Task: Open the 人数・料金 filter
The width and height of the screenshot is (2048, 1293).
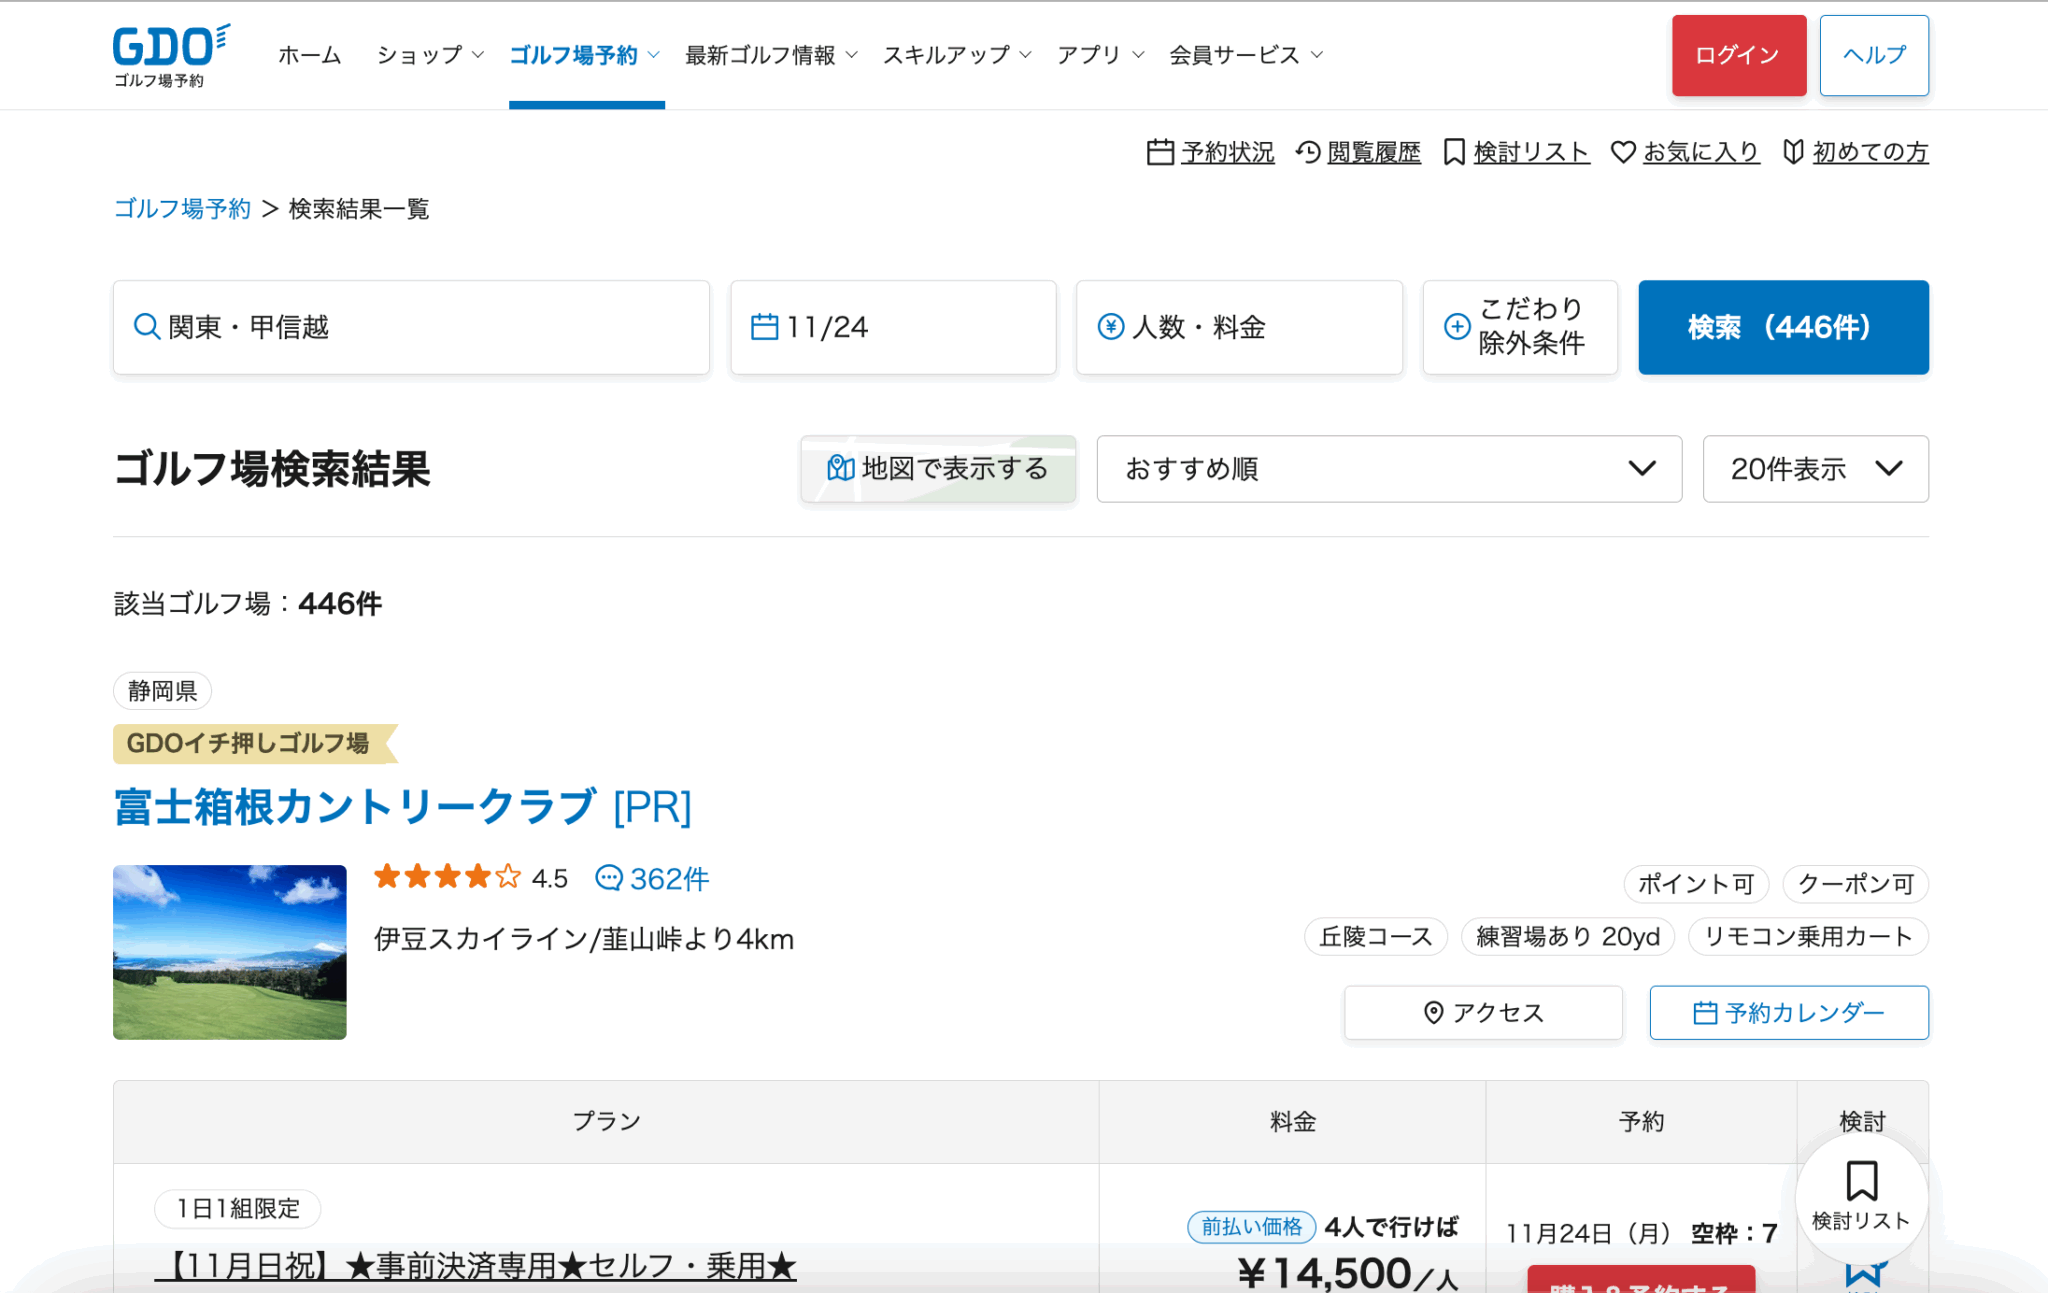Action: click(1238, 327)
